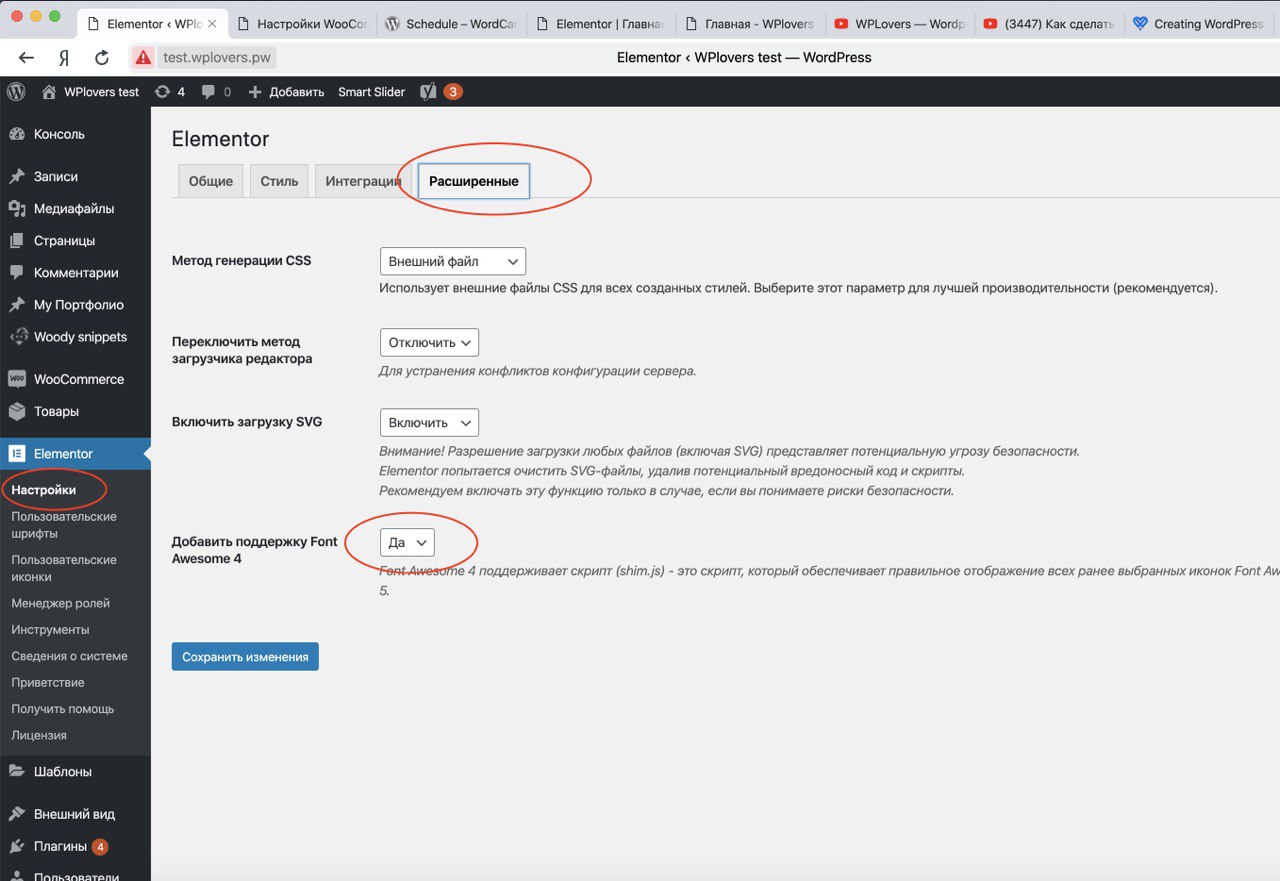Open Менеджер ролей submenu item
Viewport: 1280px width, 881px height.
point(60,603)
